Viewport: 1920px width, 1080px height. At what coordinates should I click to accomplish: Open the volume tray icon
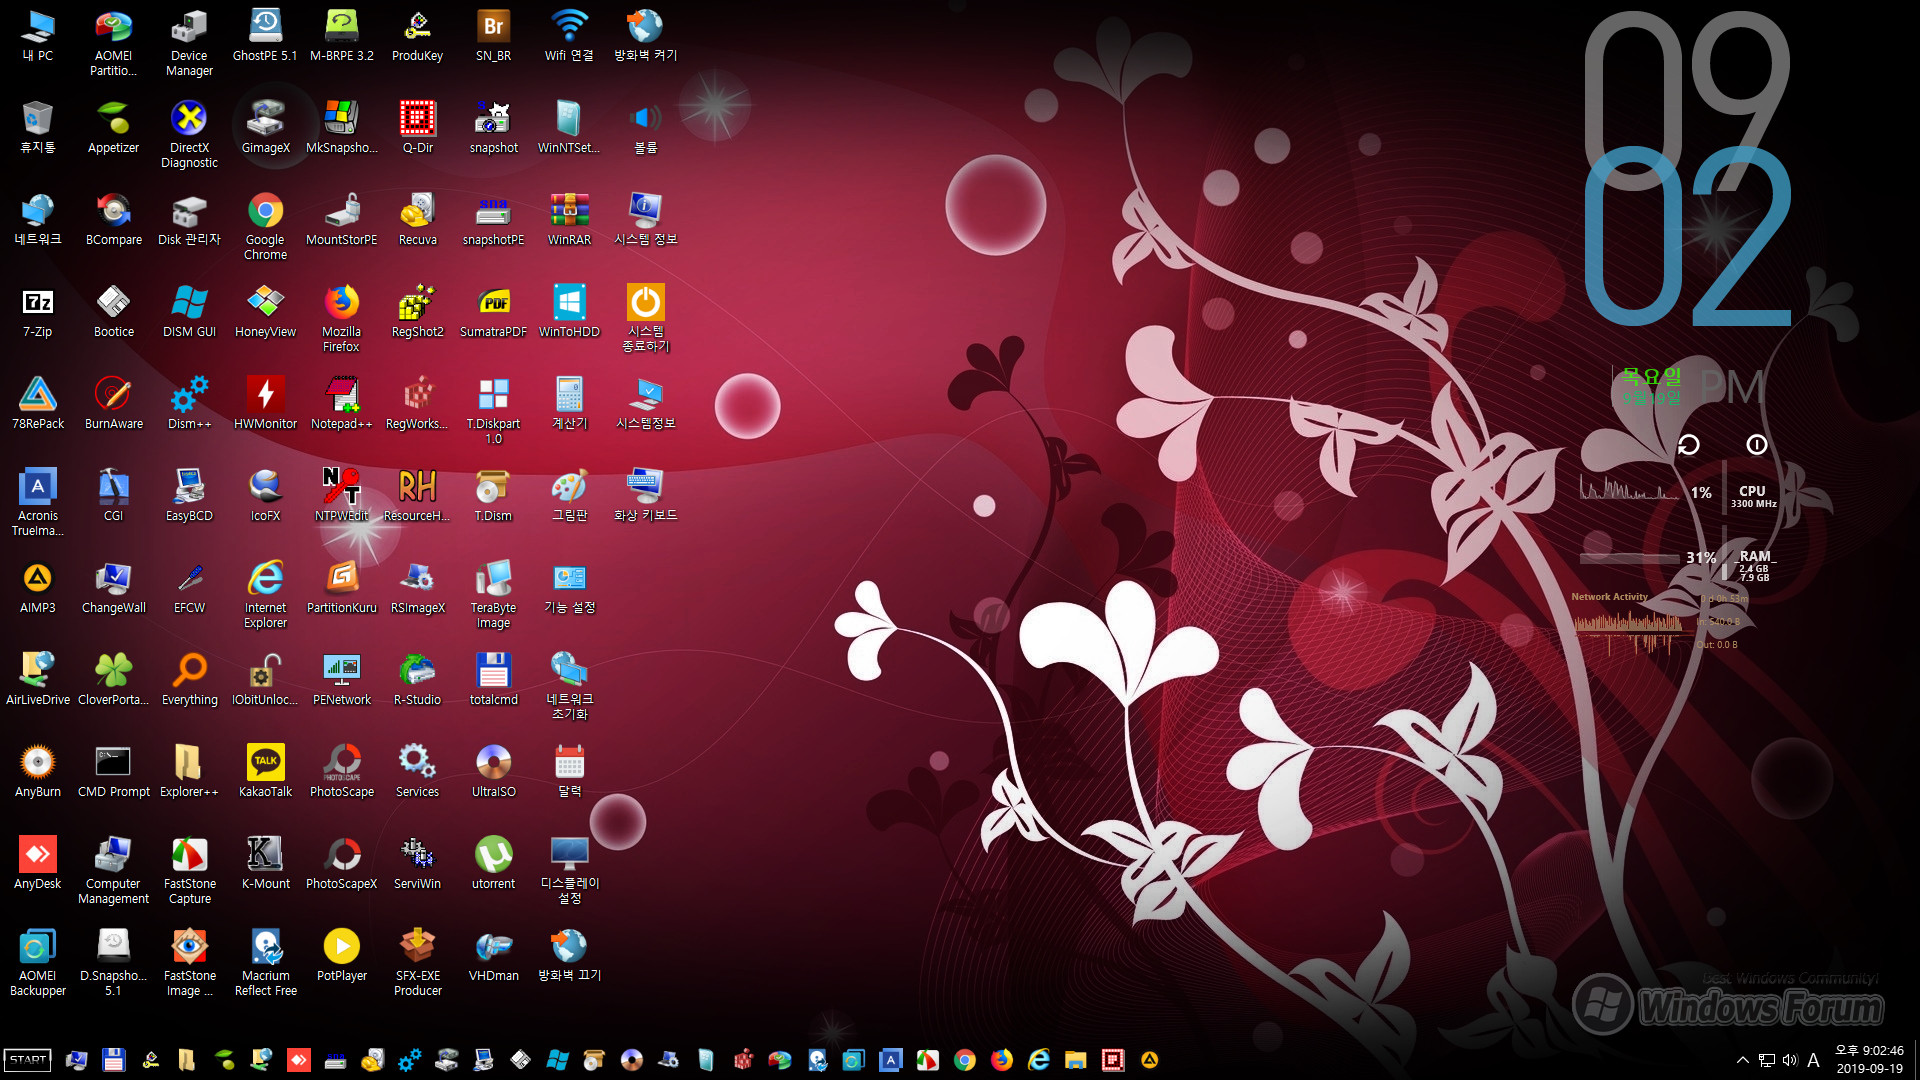1789,1060
